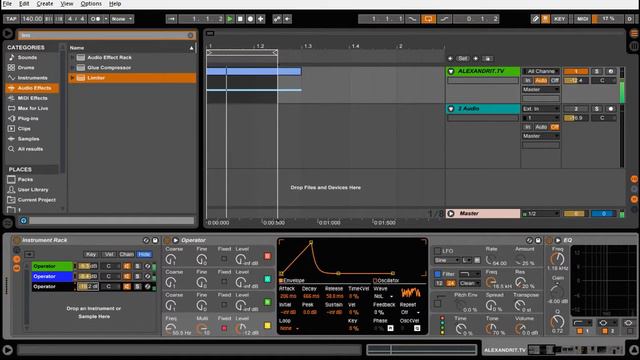Start playback with the Play button

coord(230,19)
